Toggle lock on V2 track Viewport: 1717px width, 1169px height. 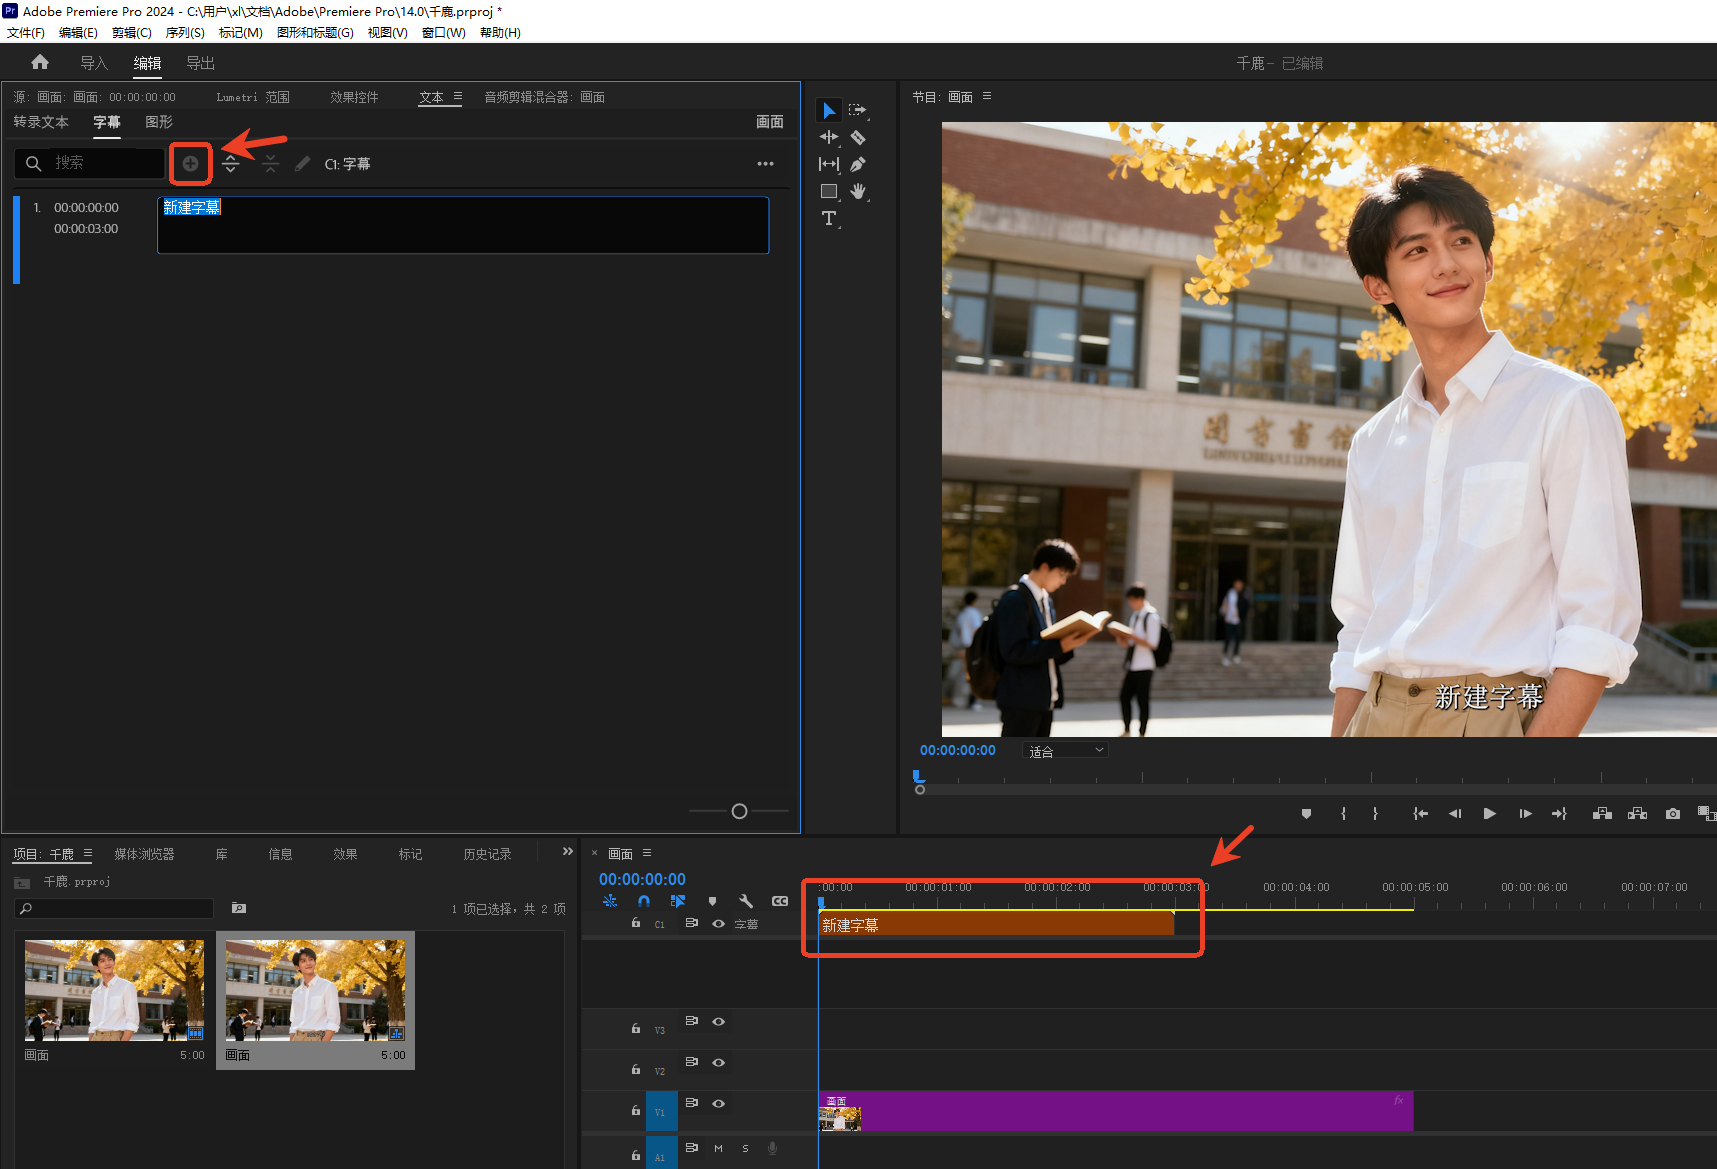[636, 1069]
